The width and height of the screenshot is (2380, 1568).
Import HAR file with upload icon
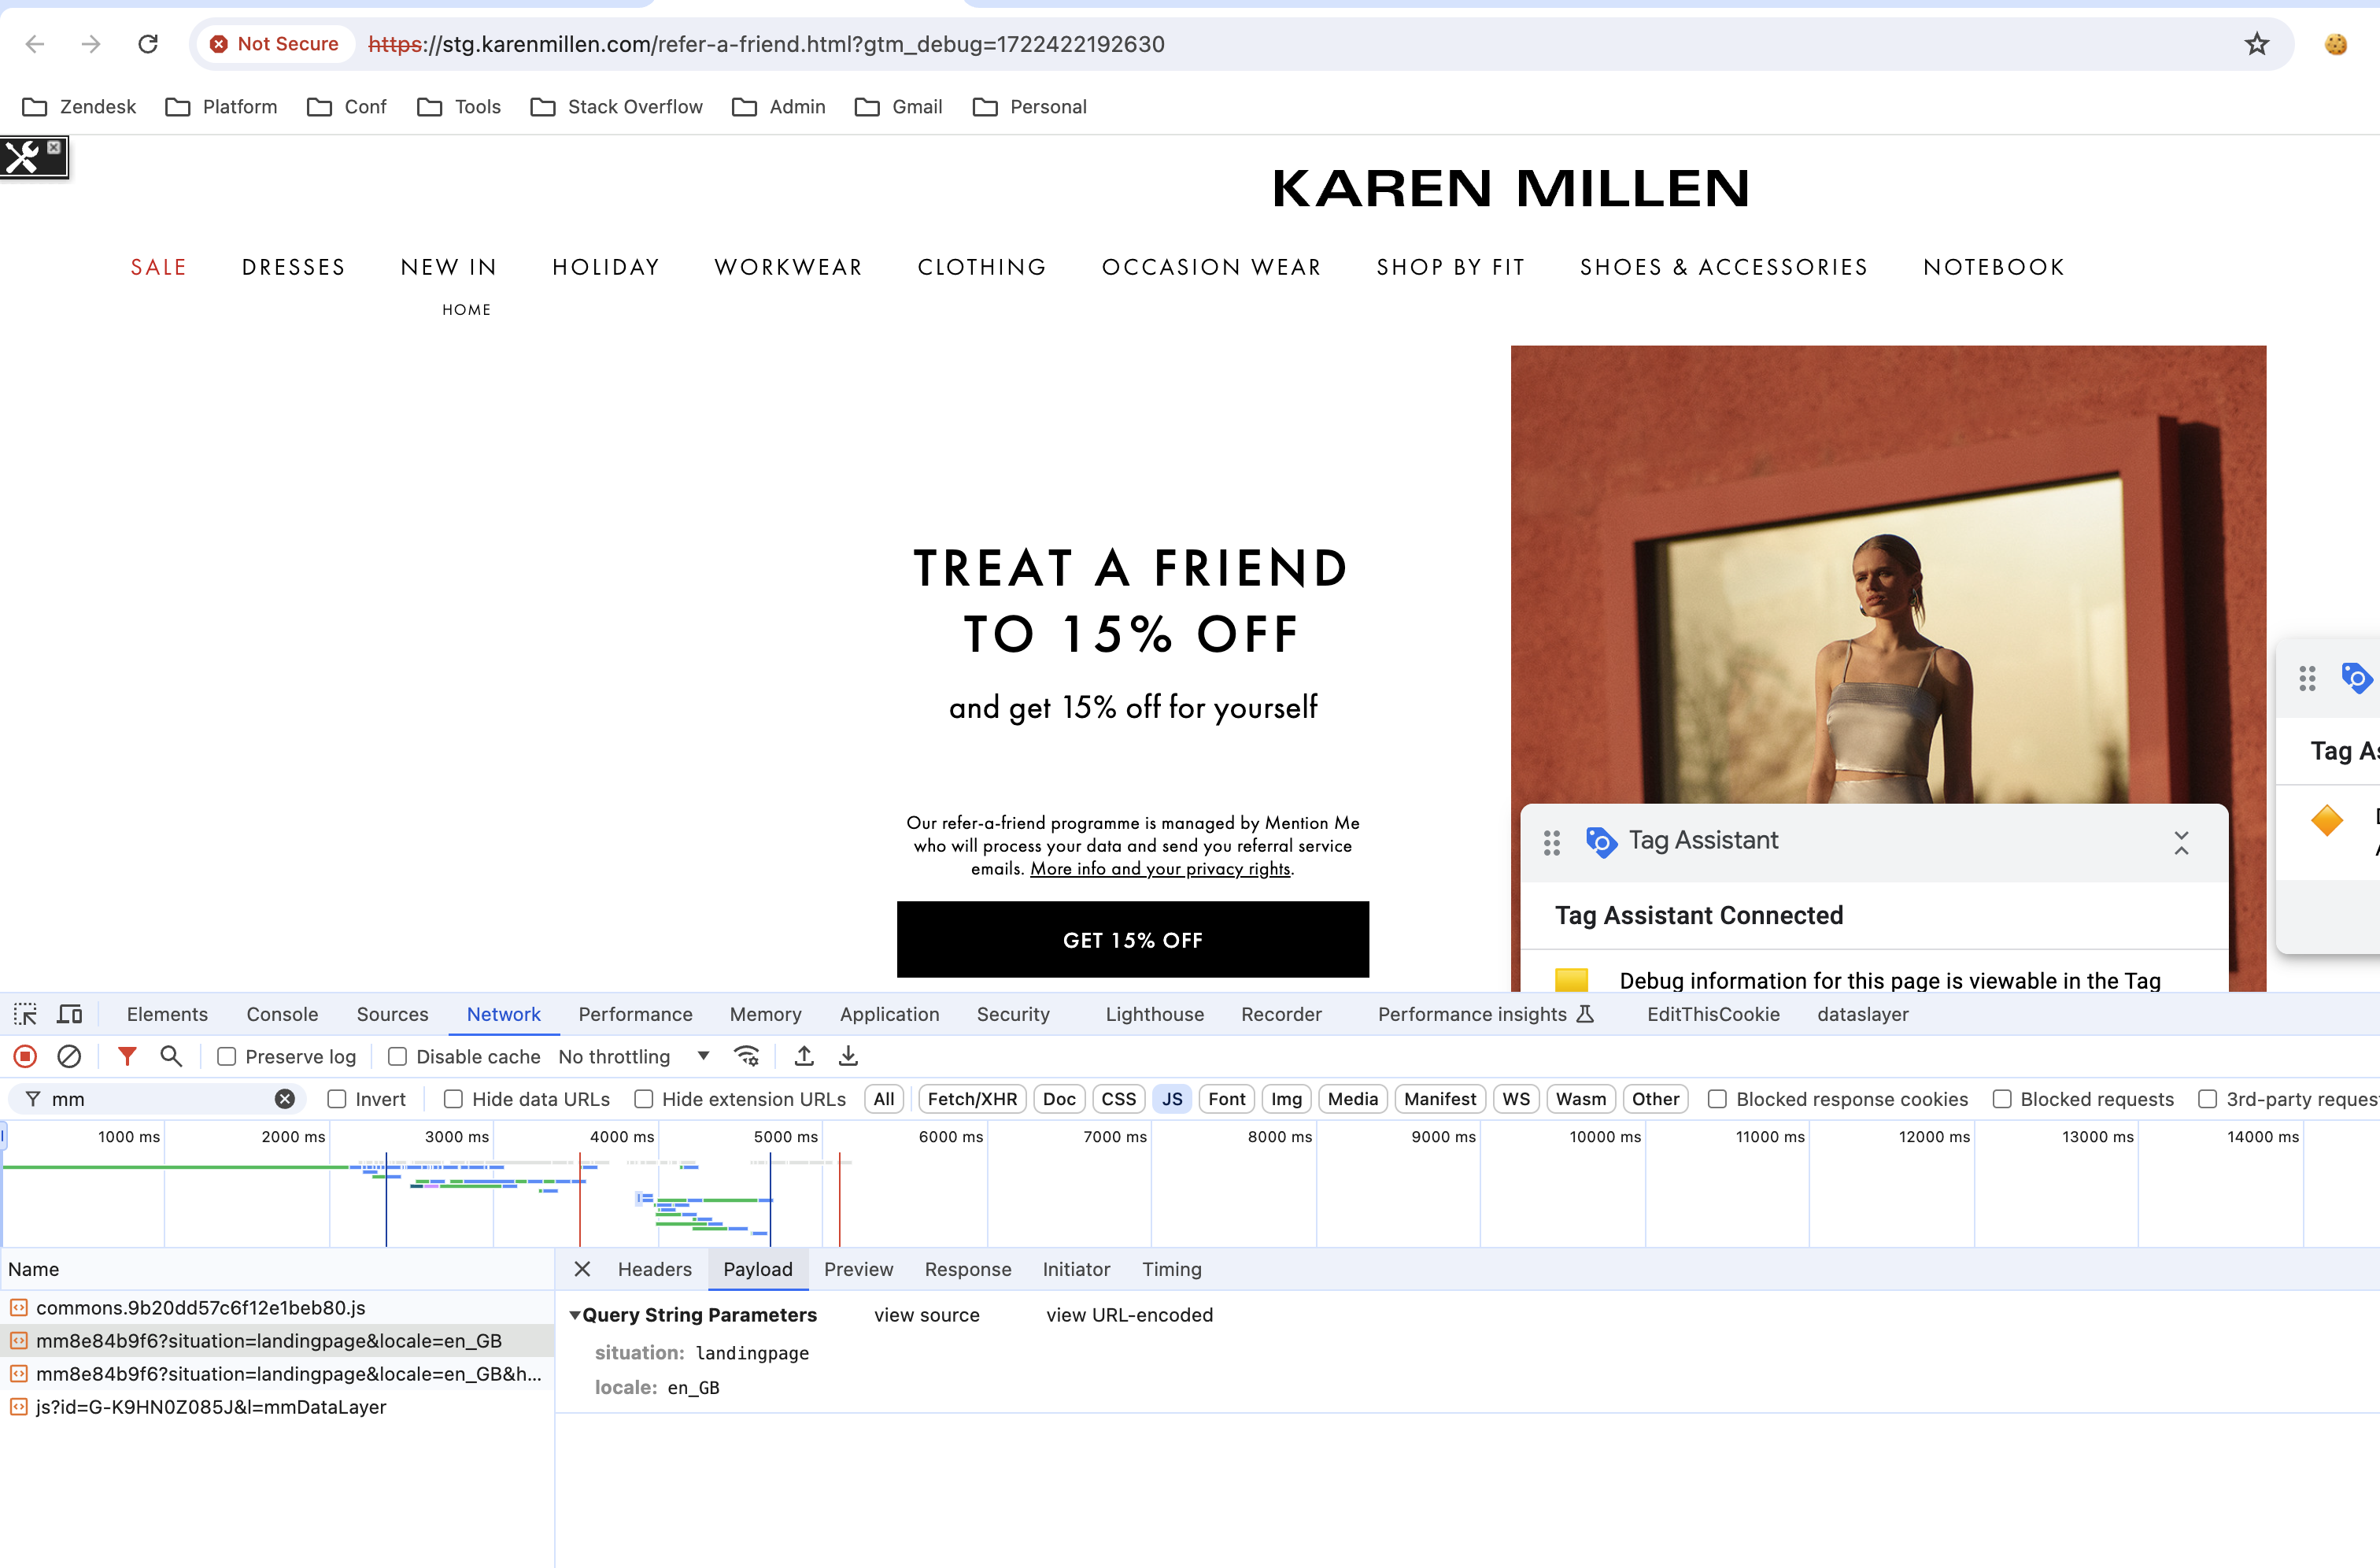[x=804, y=1056]
